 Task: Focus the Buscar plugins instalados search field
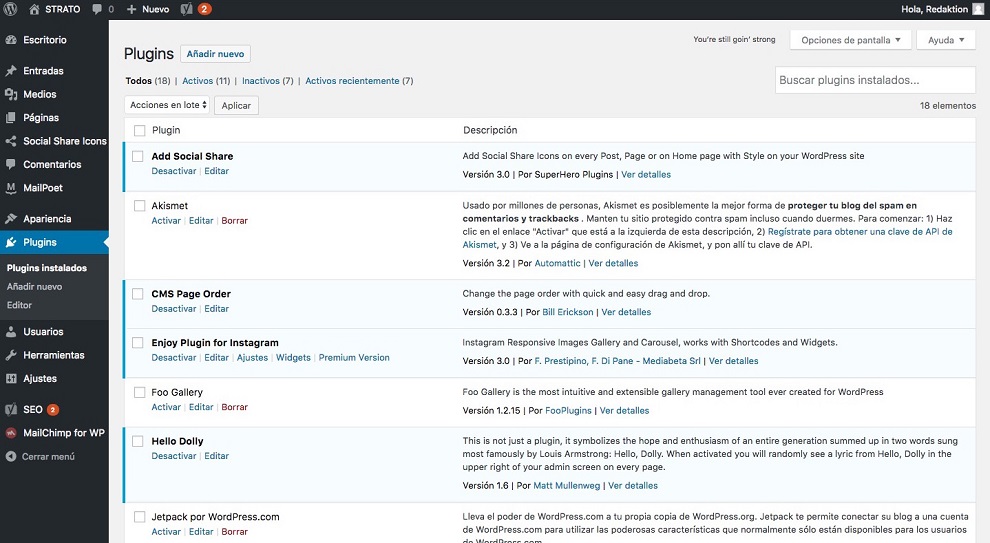(x=875, y=80)
